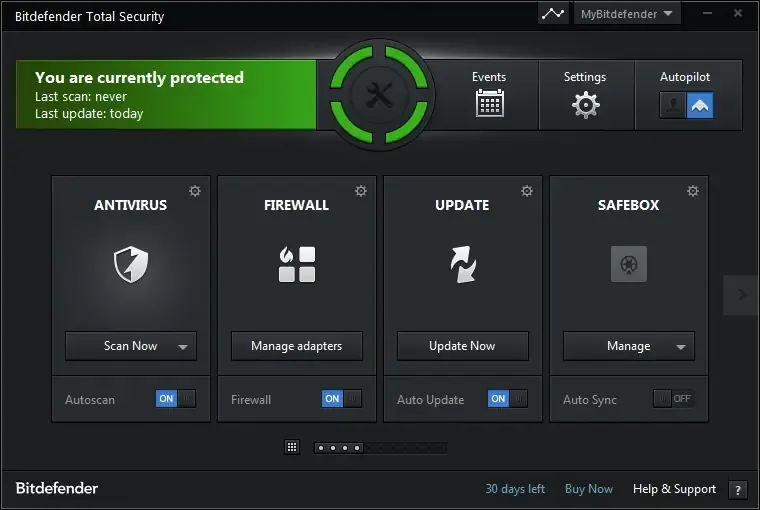This screenshot has width=760, height=510.
Task: Toggle the Autoscan switch off
Action: (x=176, y=398)
